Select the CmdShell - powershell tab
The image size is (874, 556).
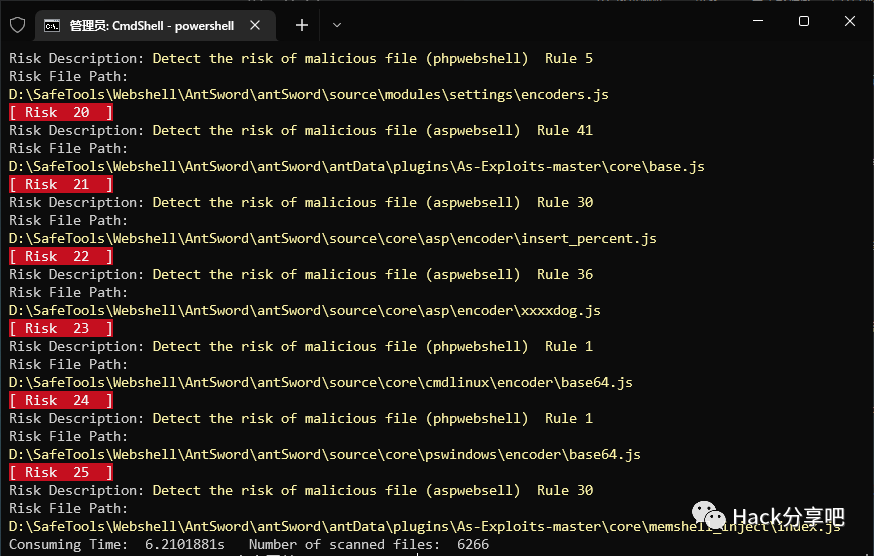[x=155, y=26]
